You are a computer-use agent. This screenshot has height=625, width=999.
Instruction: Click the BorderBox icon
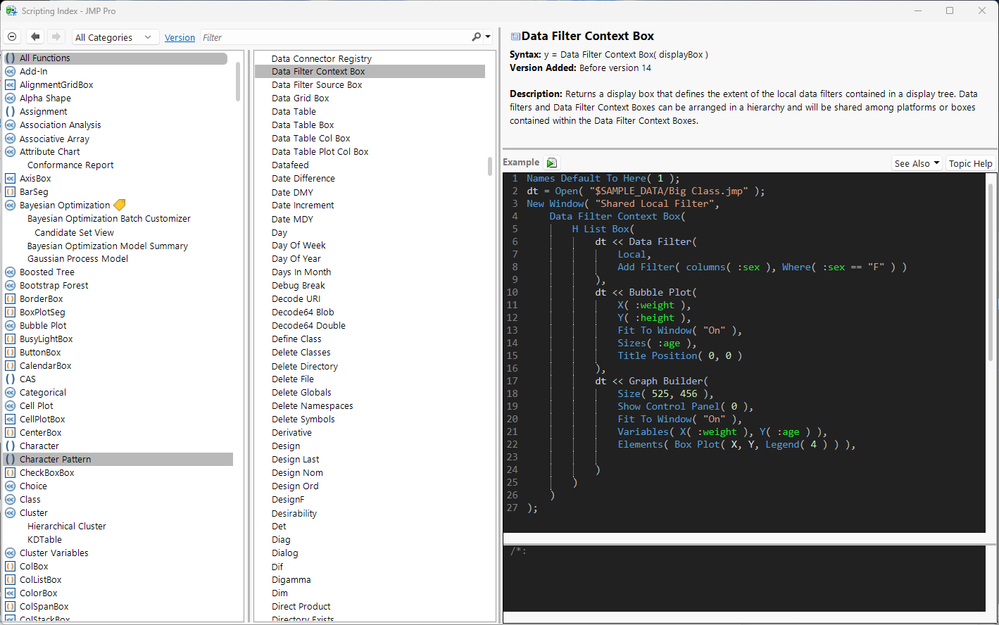pyautogui.click(x=10, y=299)
